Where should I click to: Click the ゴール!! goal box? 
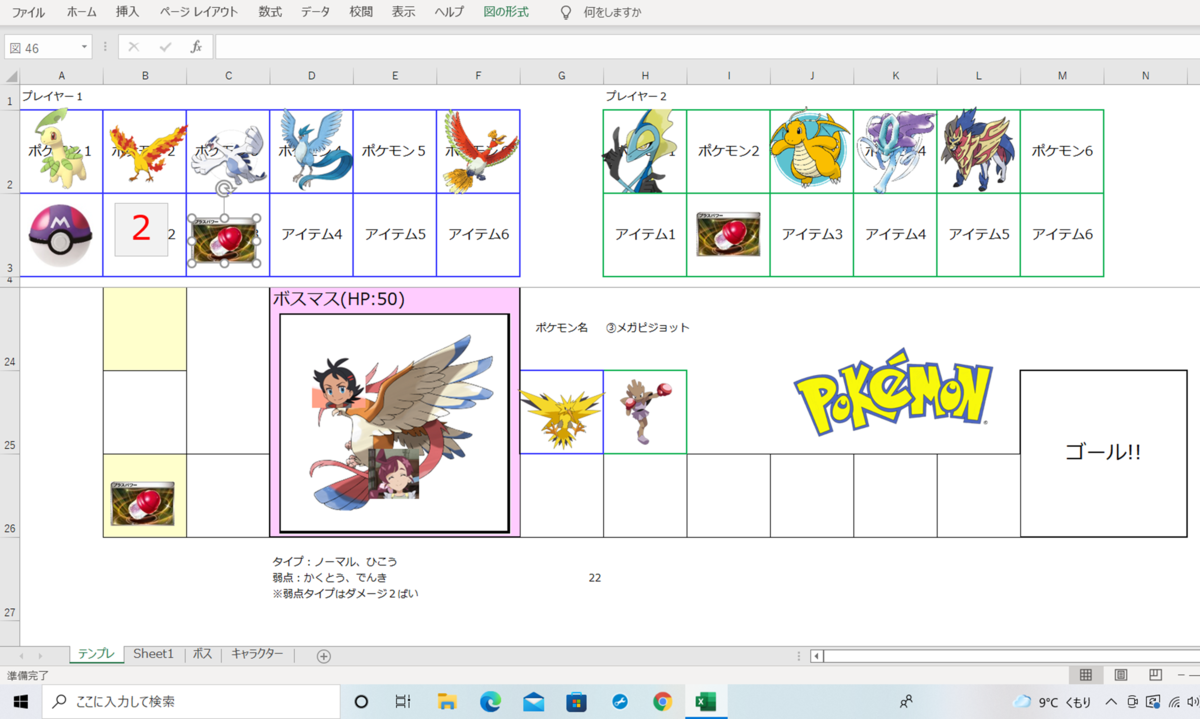click(1103, 453)
